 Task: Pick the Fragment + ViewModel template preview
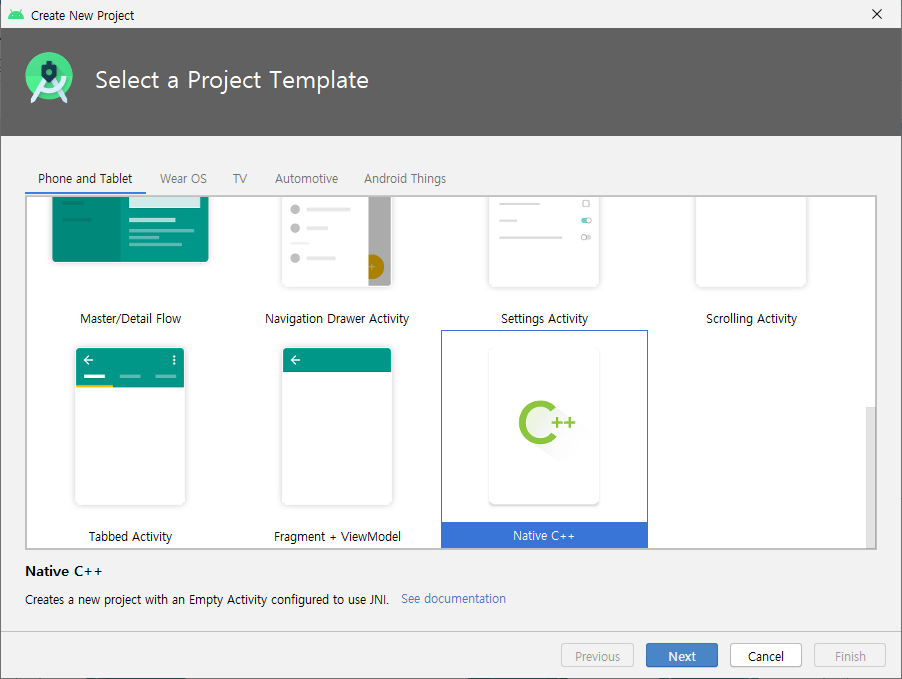tap(337, 426)
